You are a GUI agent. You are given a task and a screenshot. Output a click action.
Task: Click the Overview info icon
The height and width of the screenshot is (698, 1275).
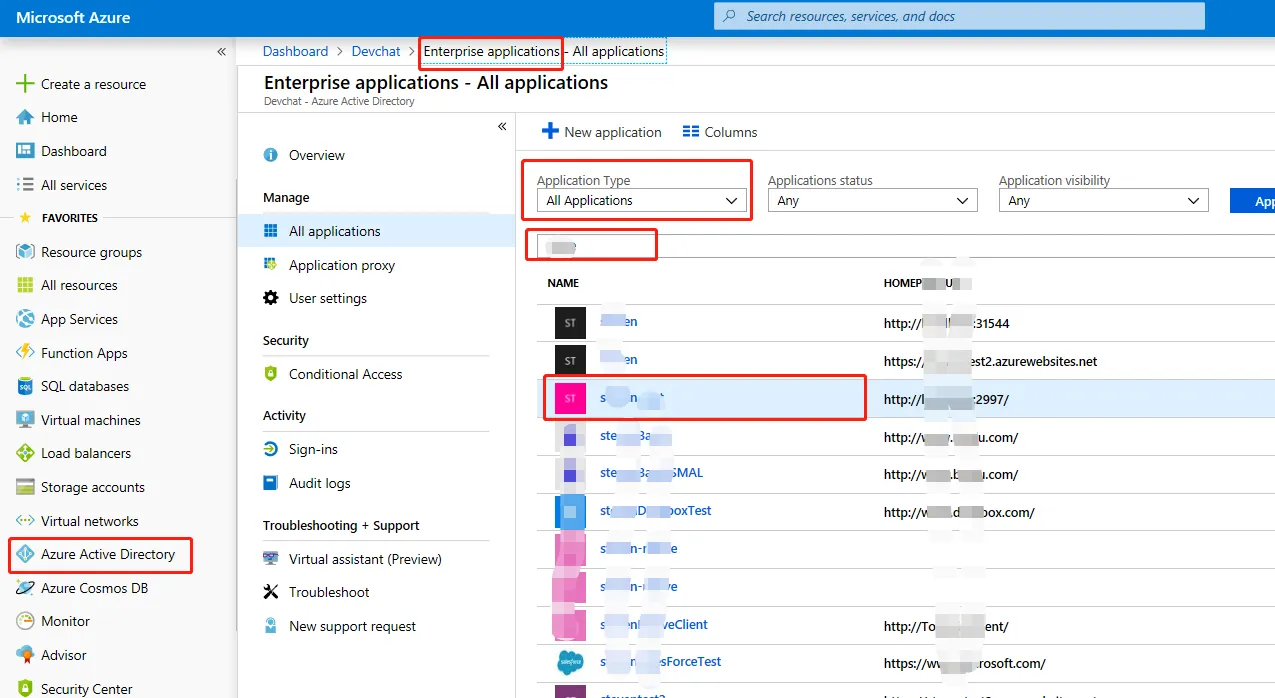[270, 155]
